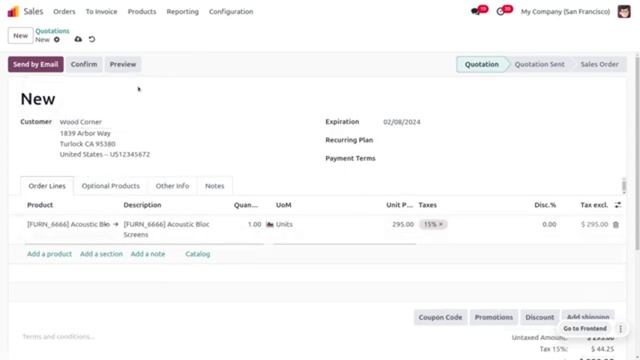Open the Payment Terms field dropdown
The height and width of the screenshot is (360, 640).
[497, 158]
